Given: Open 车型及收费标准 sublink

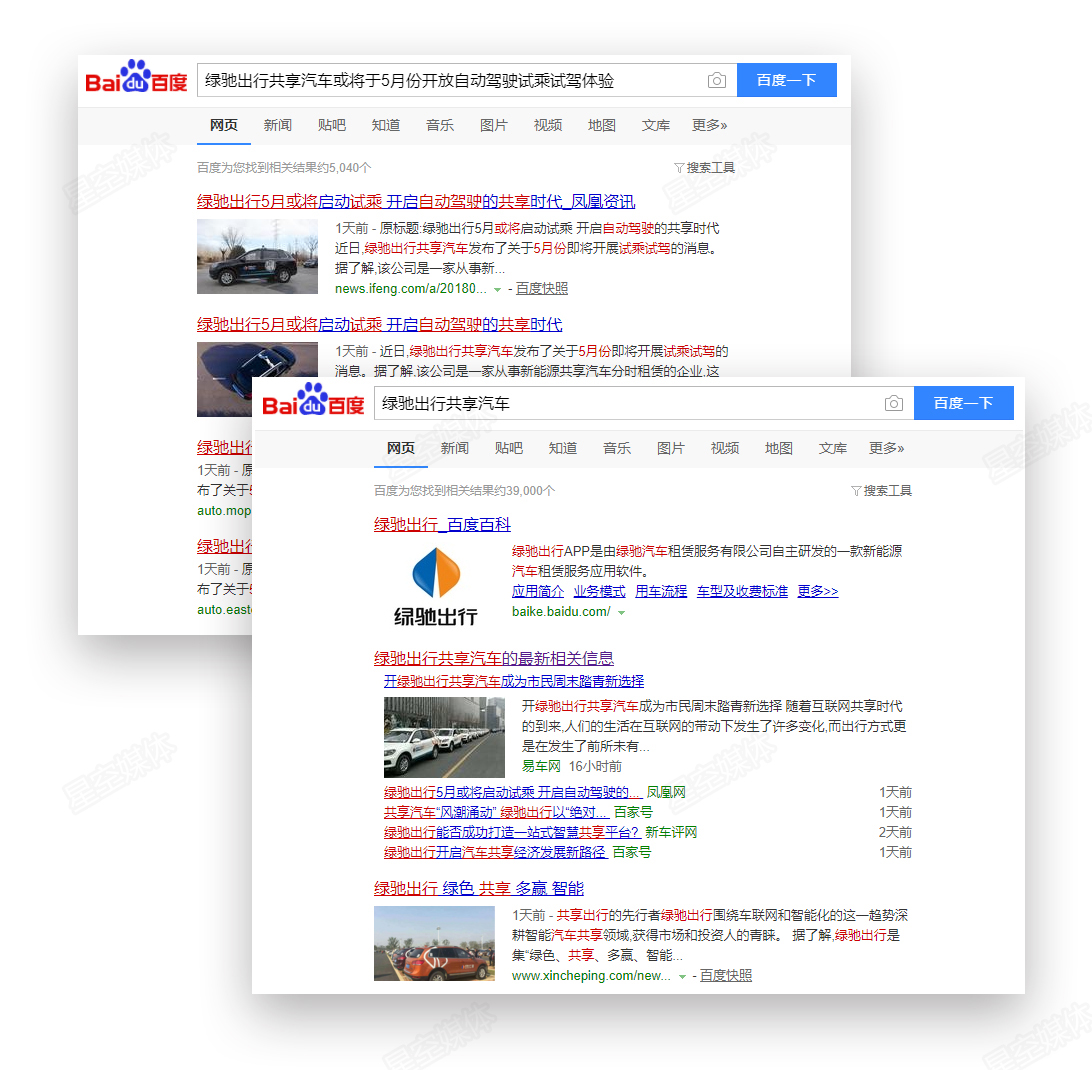Looking at the screenshot, I should tap(742, 591).
